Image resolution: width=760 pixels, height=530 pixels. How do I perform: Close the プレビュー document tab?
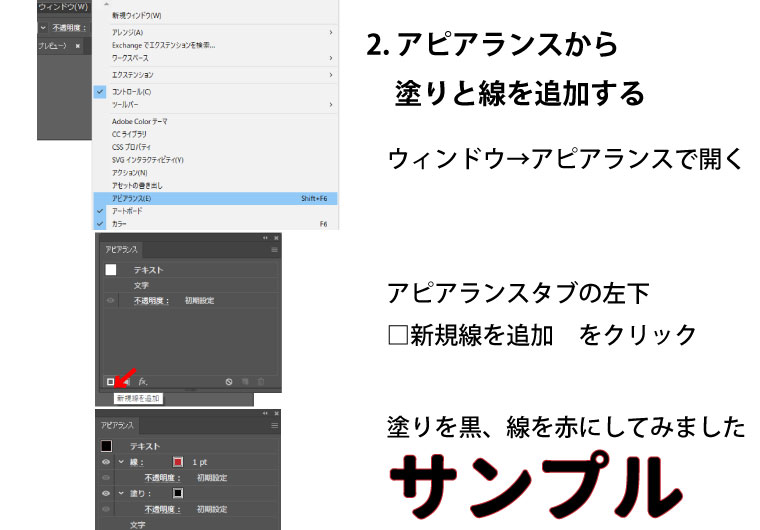(78, 46)
